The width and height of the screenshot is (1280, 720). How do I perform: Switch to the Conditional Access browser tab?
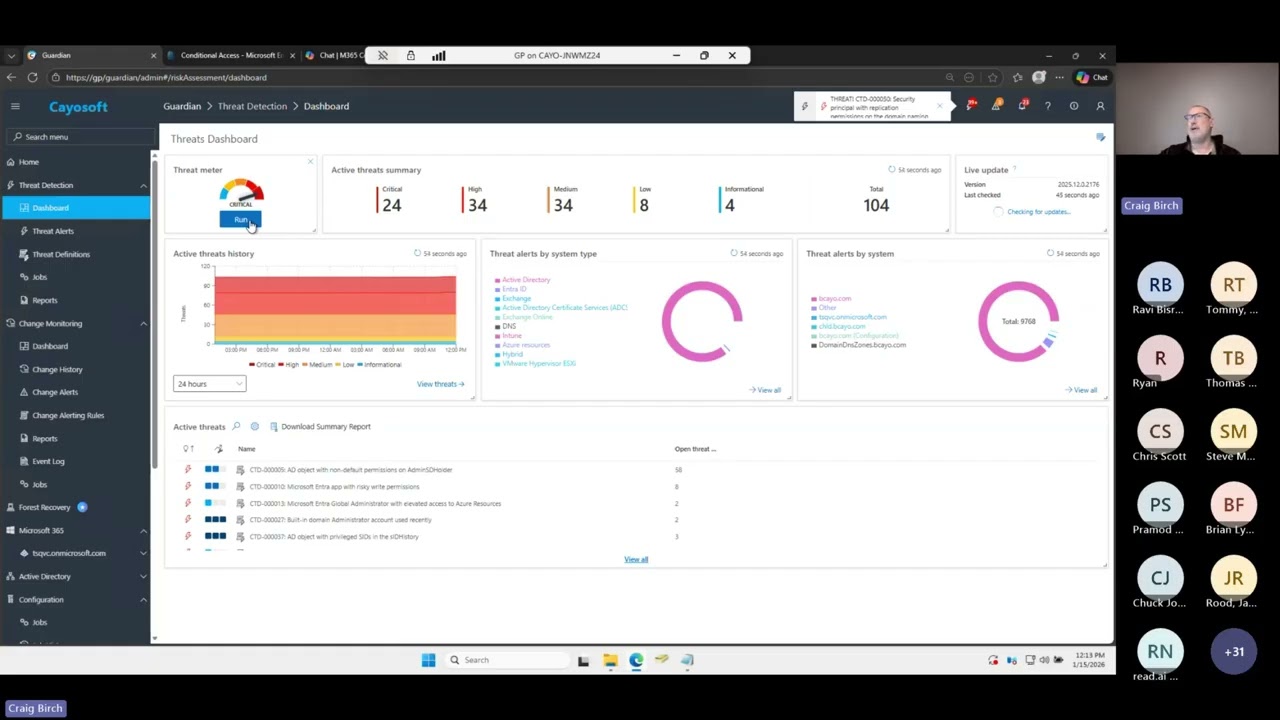point(230,55)
